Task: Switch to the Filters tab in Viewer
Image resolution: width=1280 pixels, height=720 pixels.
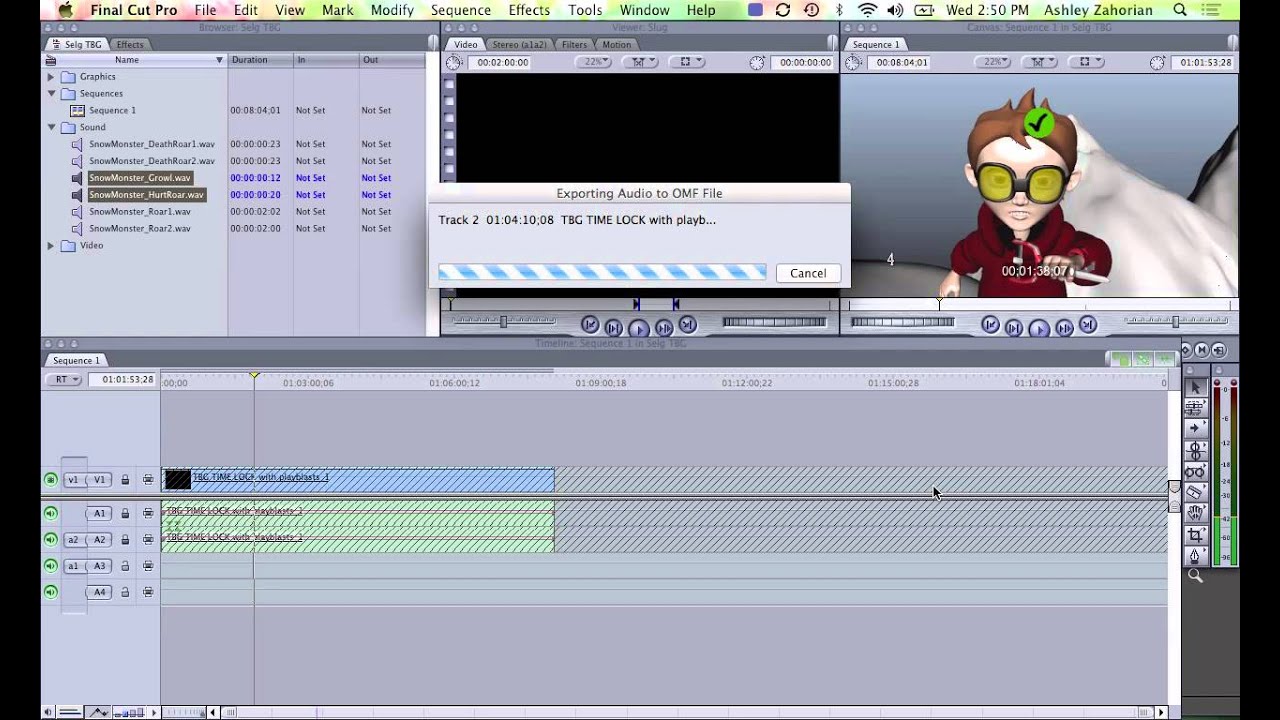Action: point(574,44)
